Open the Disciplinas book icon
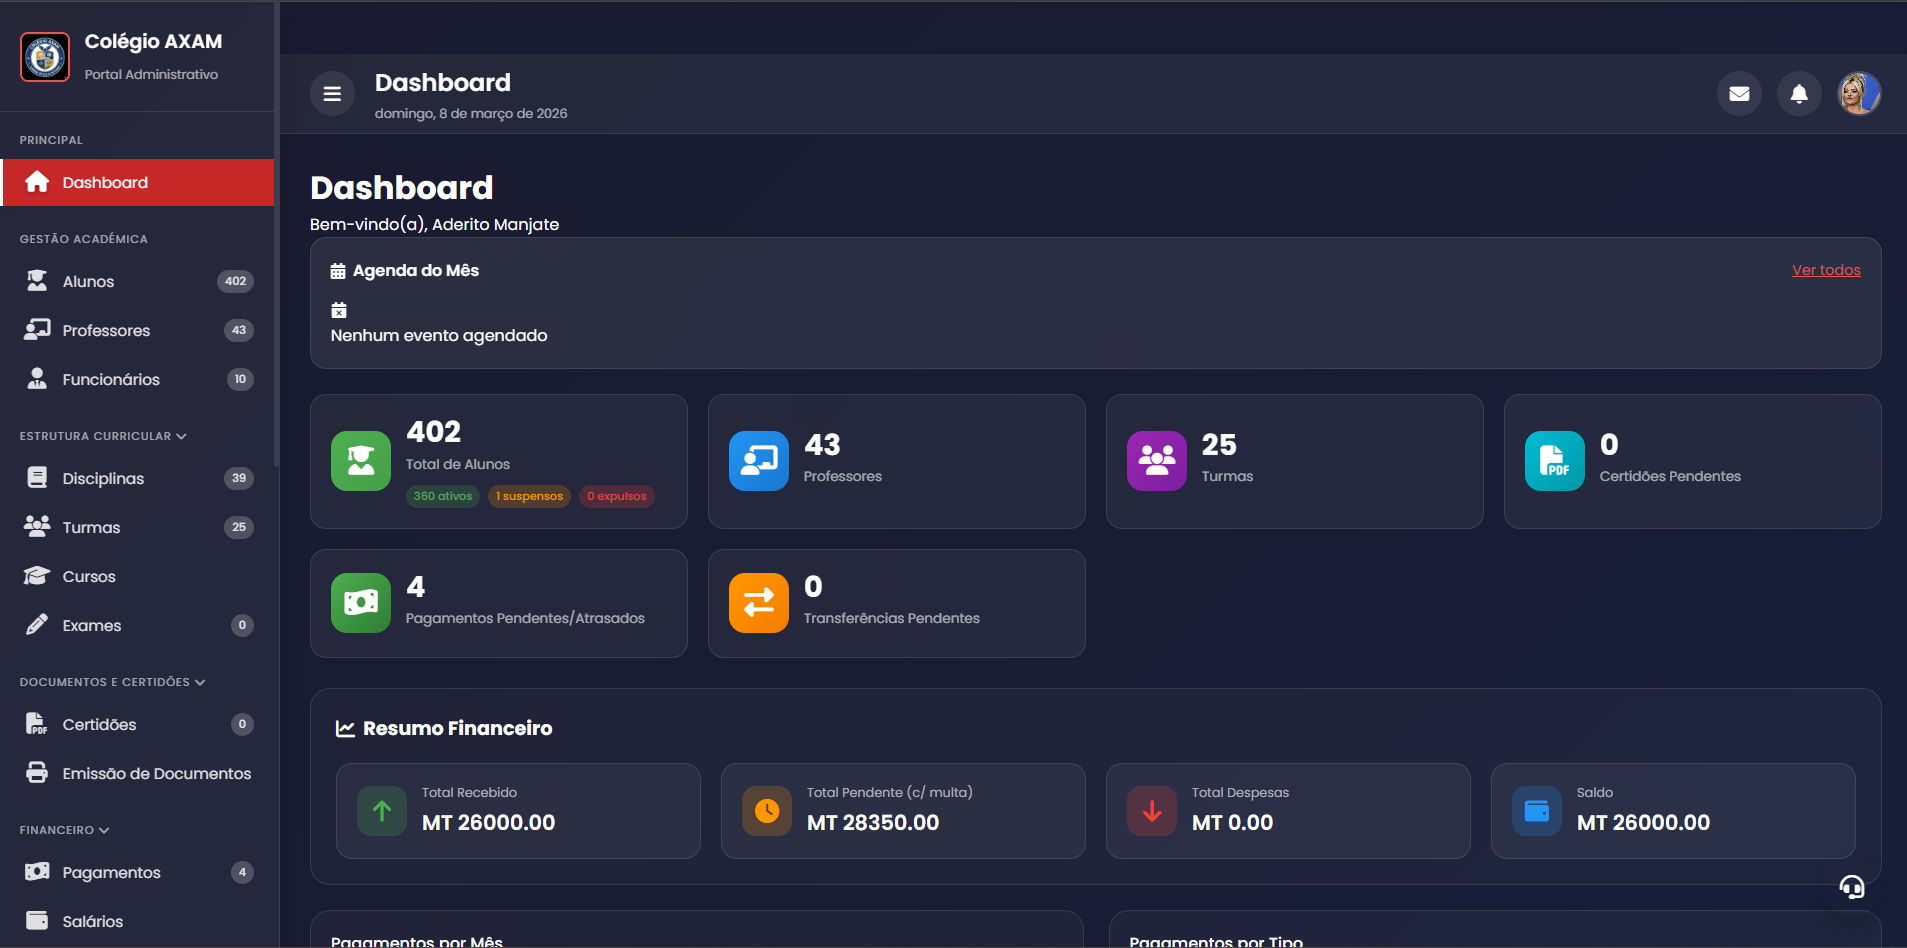The height and width of the screenshot is (948, 1907). point(37,478)
